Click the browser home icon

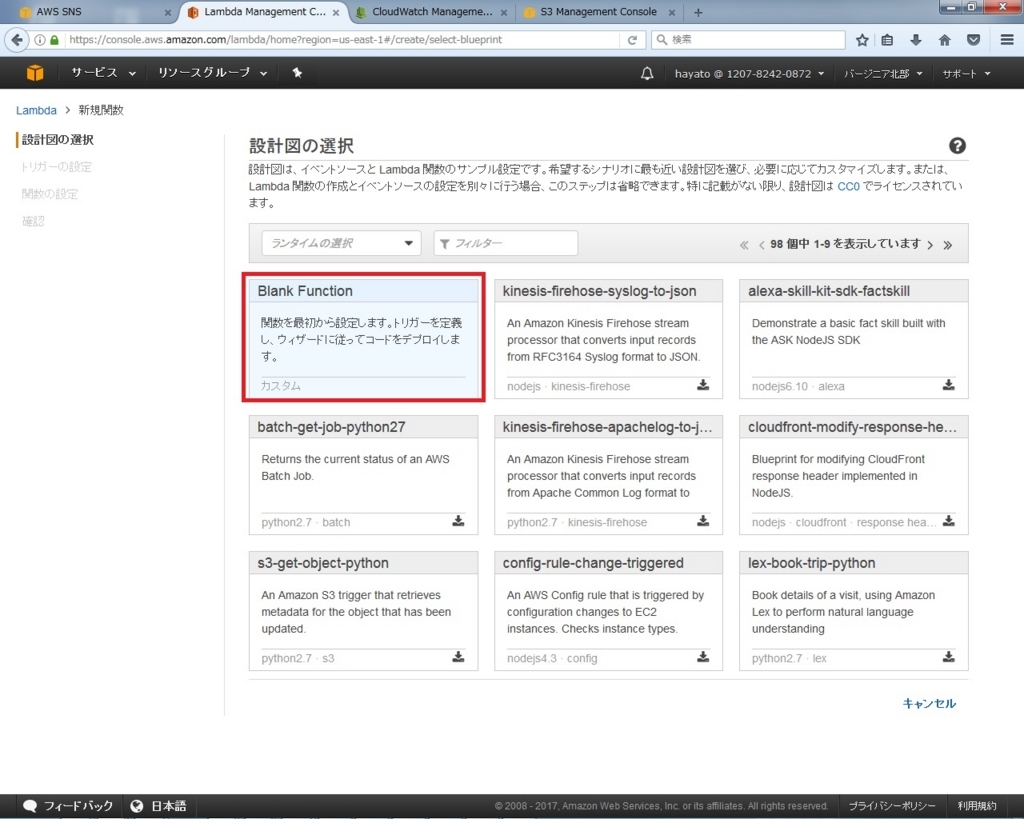(944, 40)
